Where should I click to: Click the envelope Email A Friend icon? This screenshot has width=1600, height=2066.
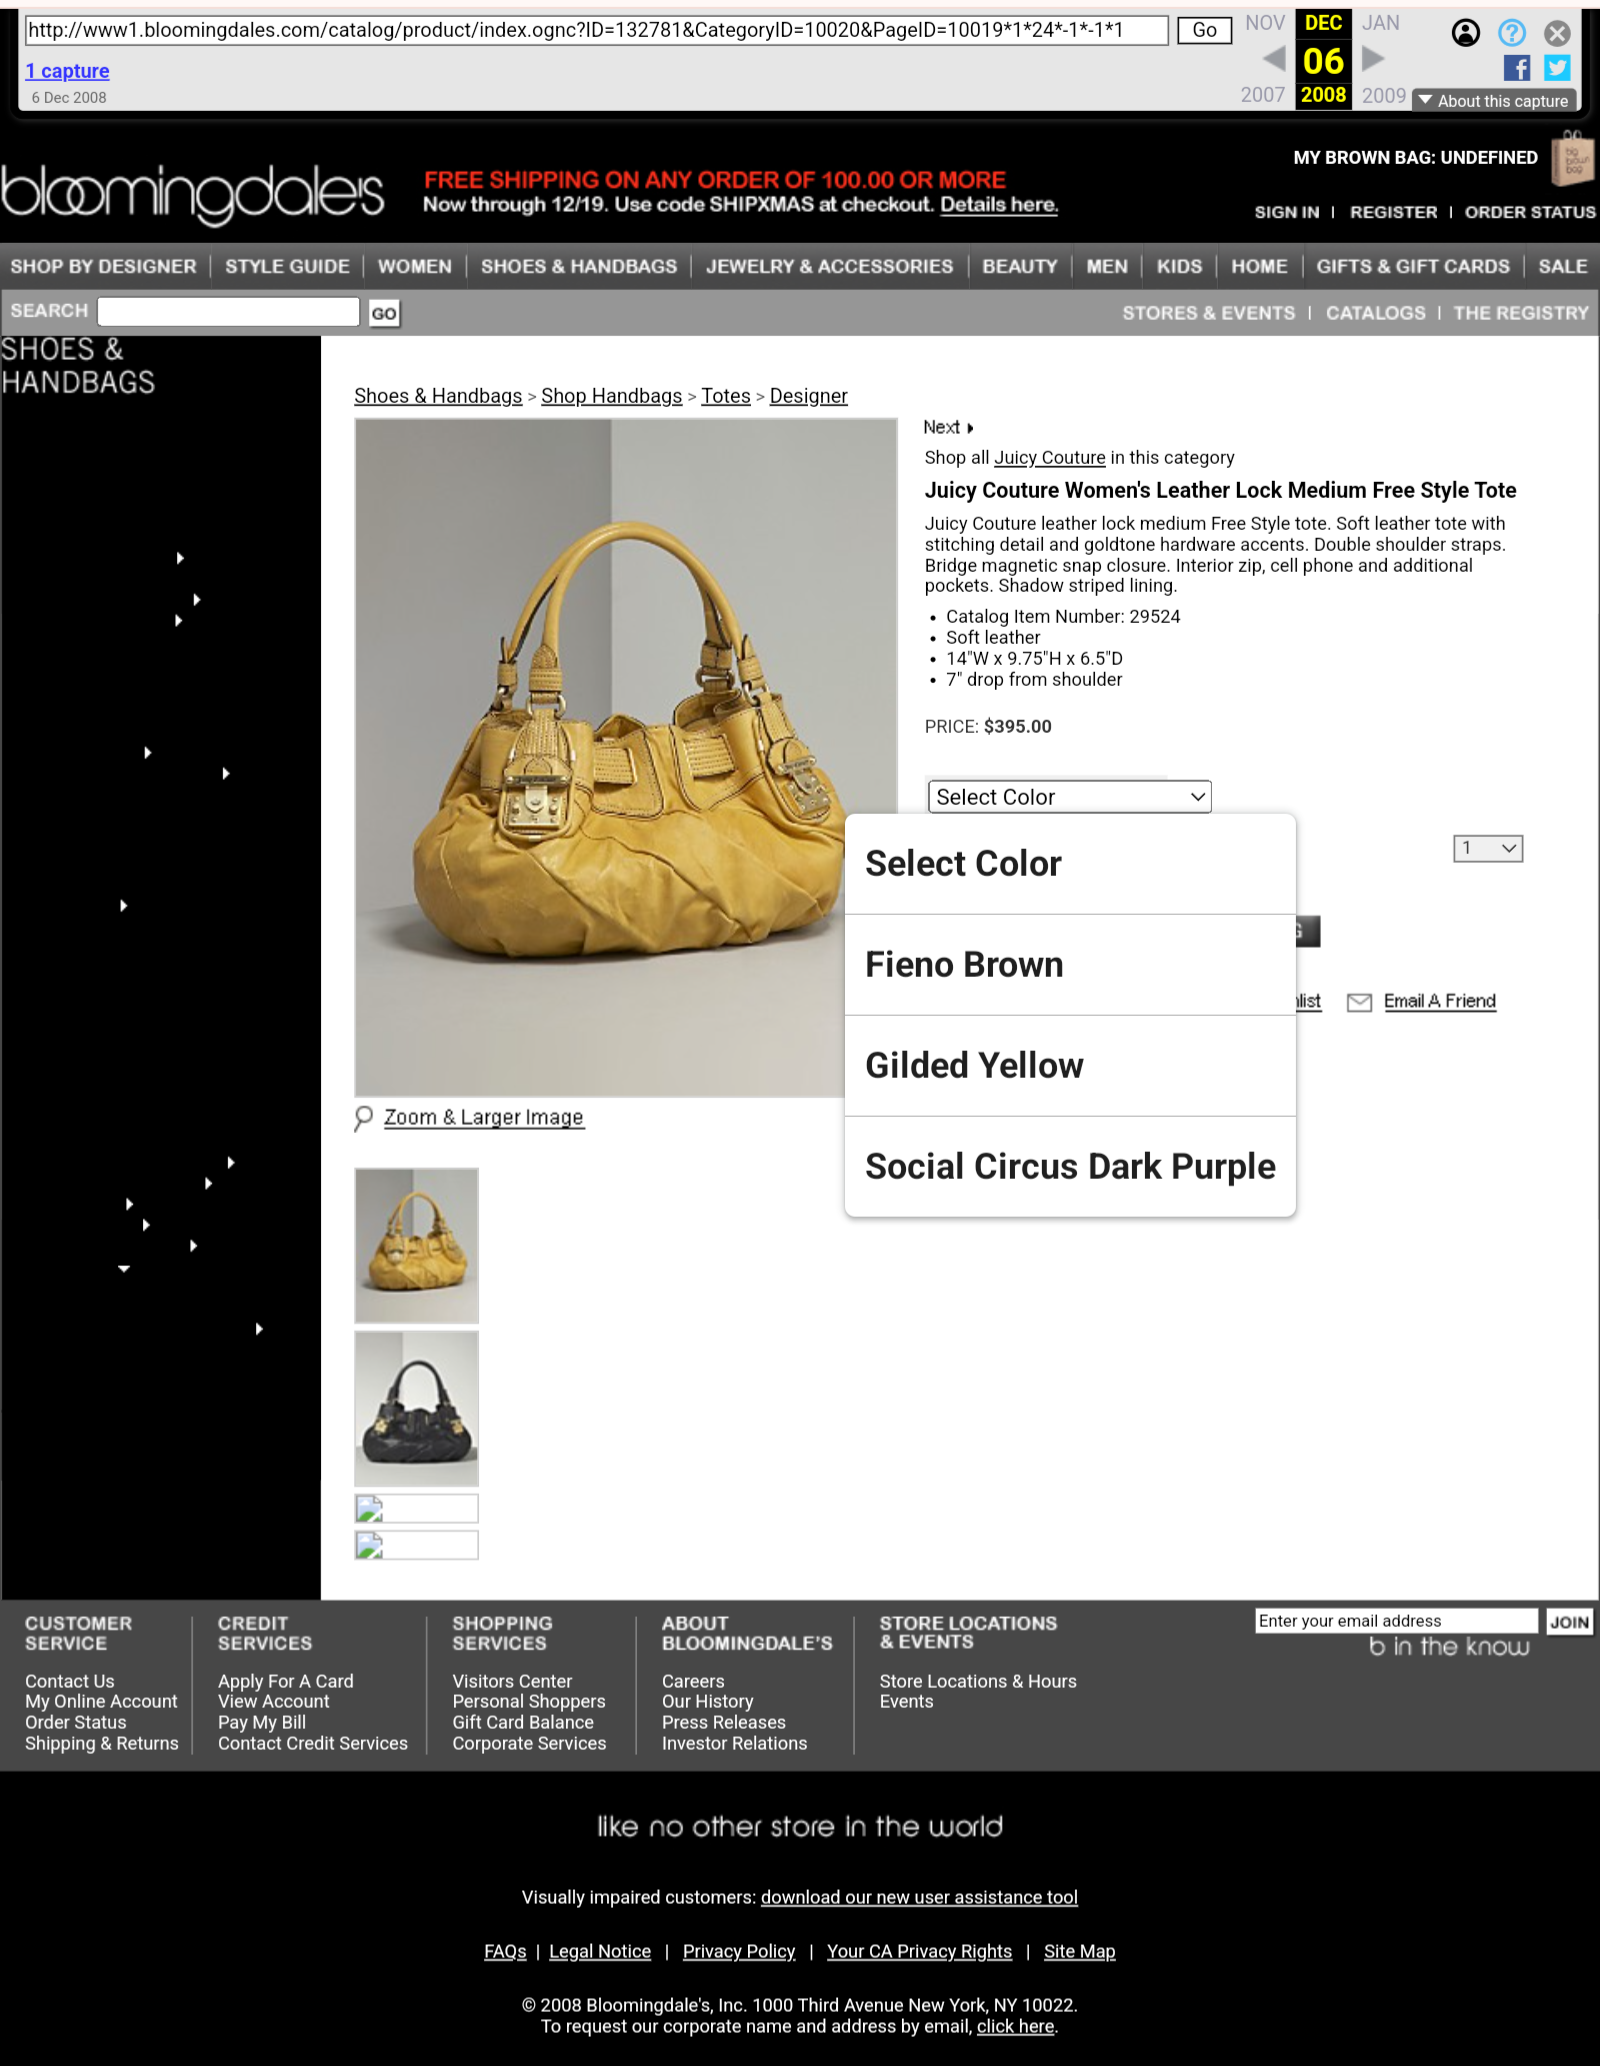(x=1359, y=1002)
